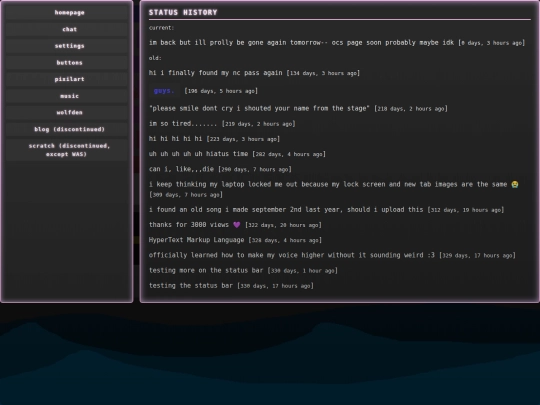The height and width of the screenshot is (405, 540).
Task: Click status 'uh uh uh uh uh hiatus time'
Action: tap(198, 154)
